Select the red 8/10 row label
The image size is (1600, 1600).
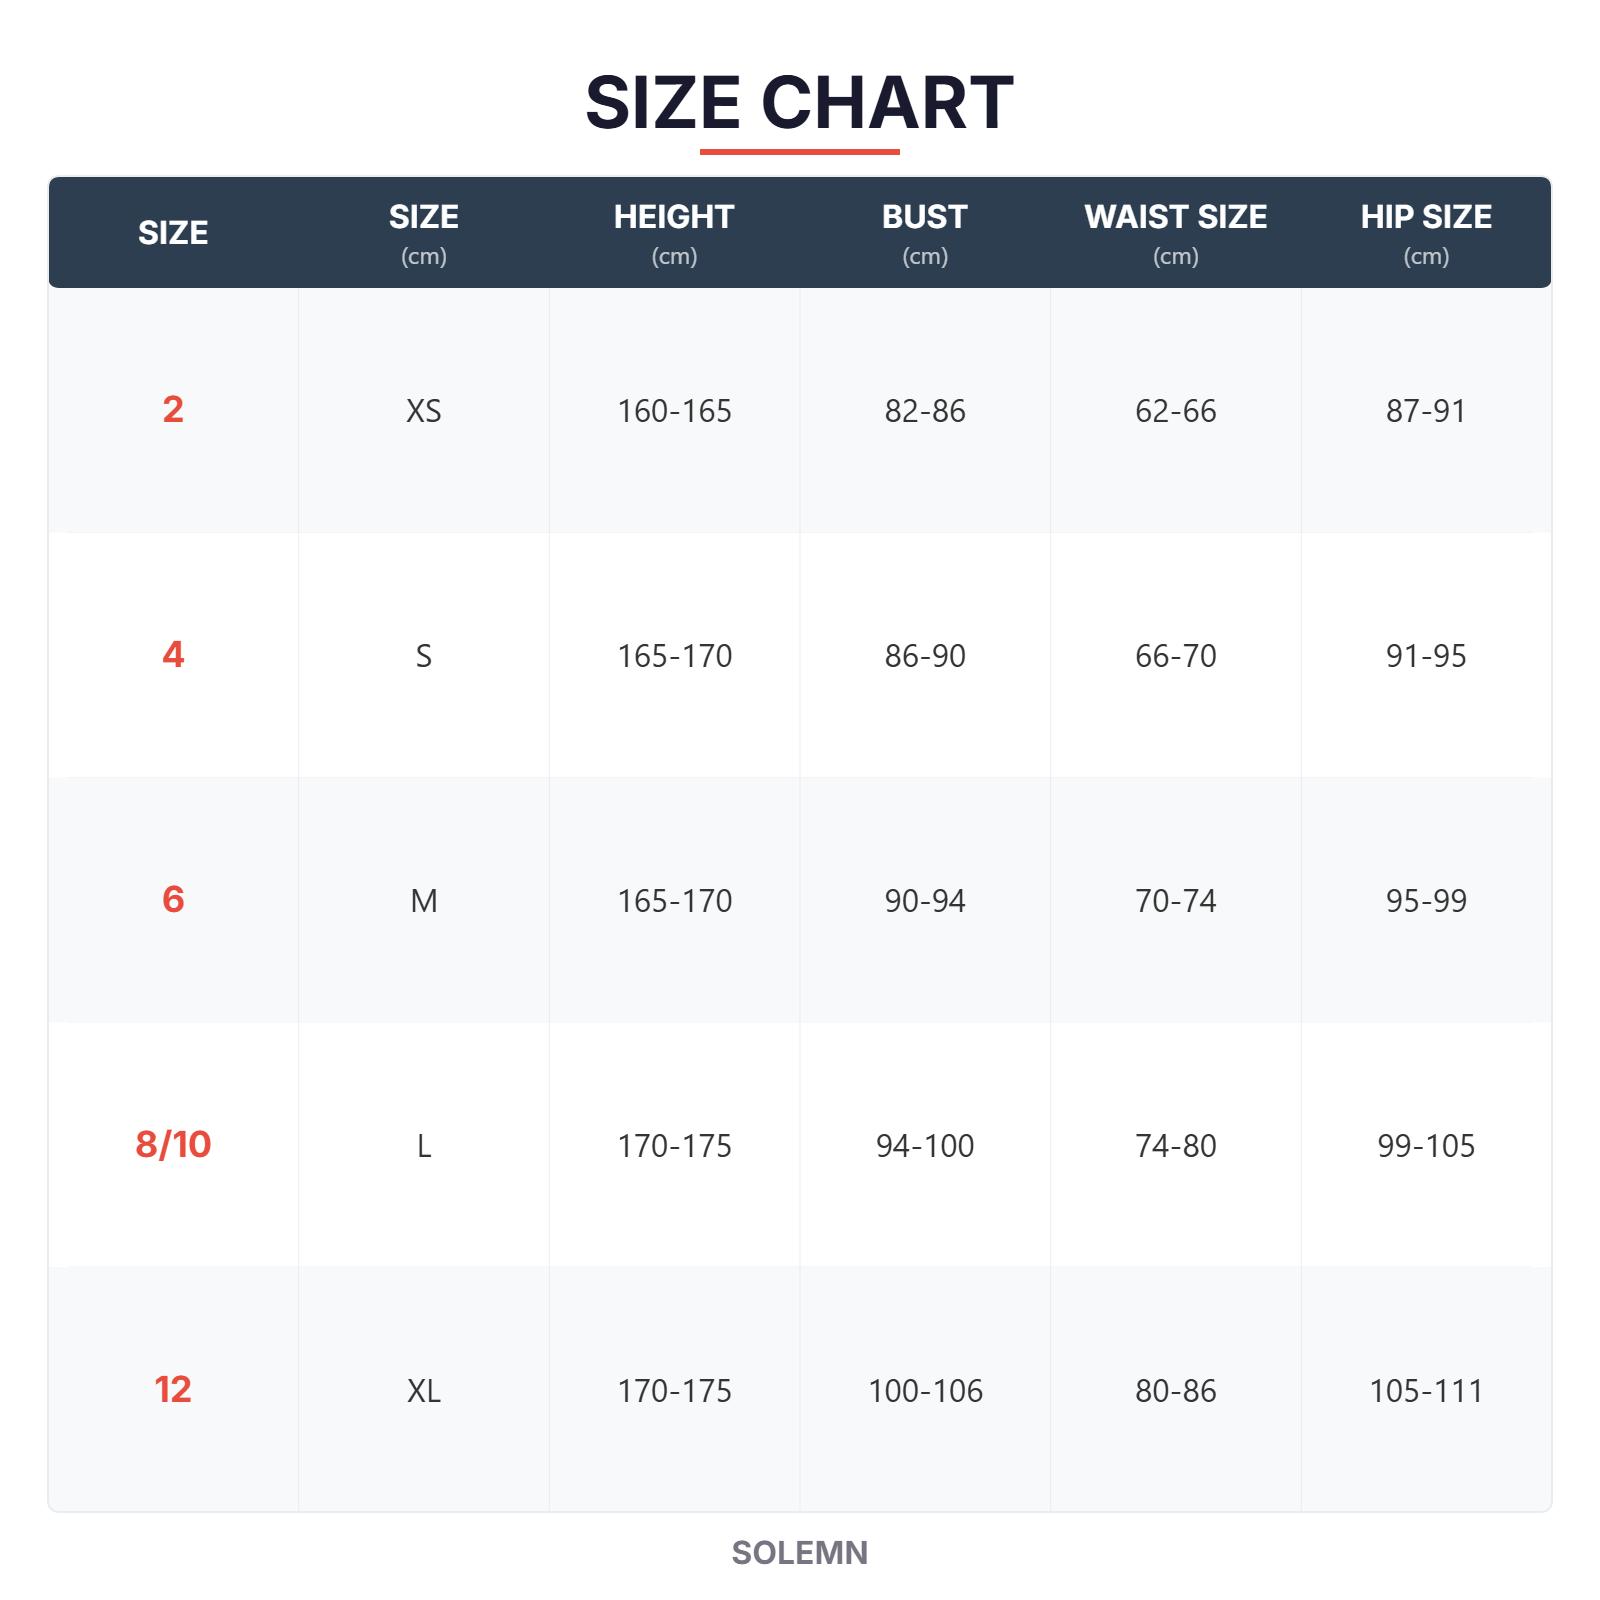[173, 1145]
